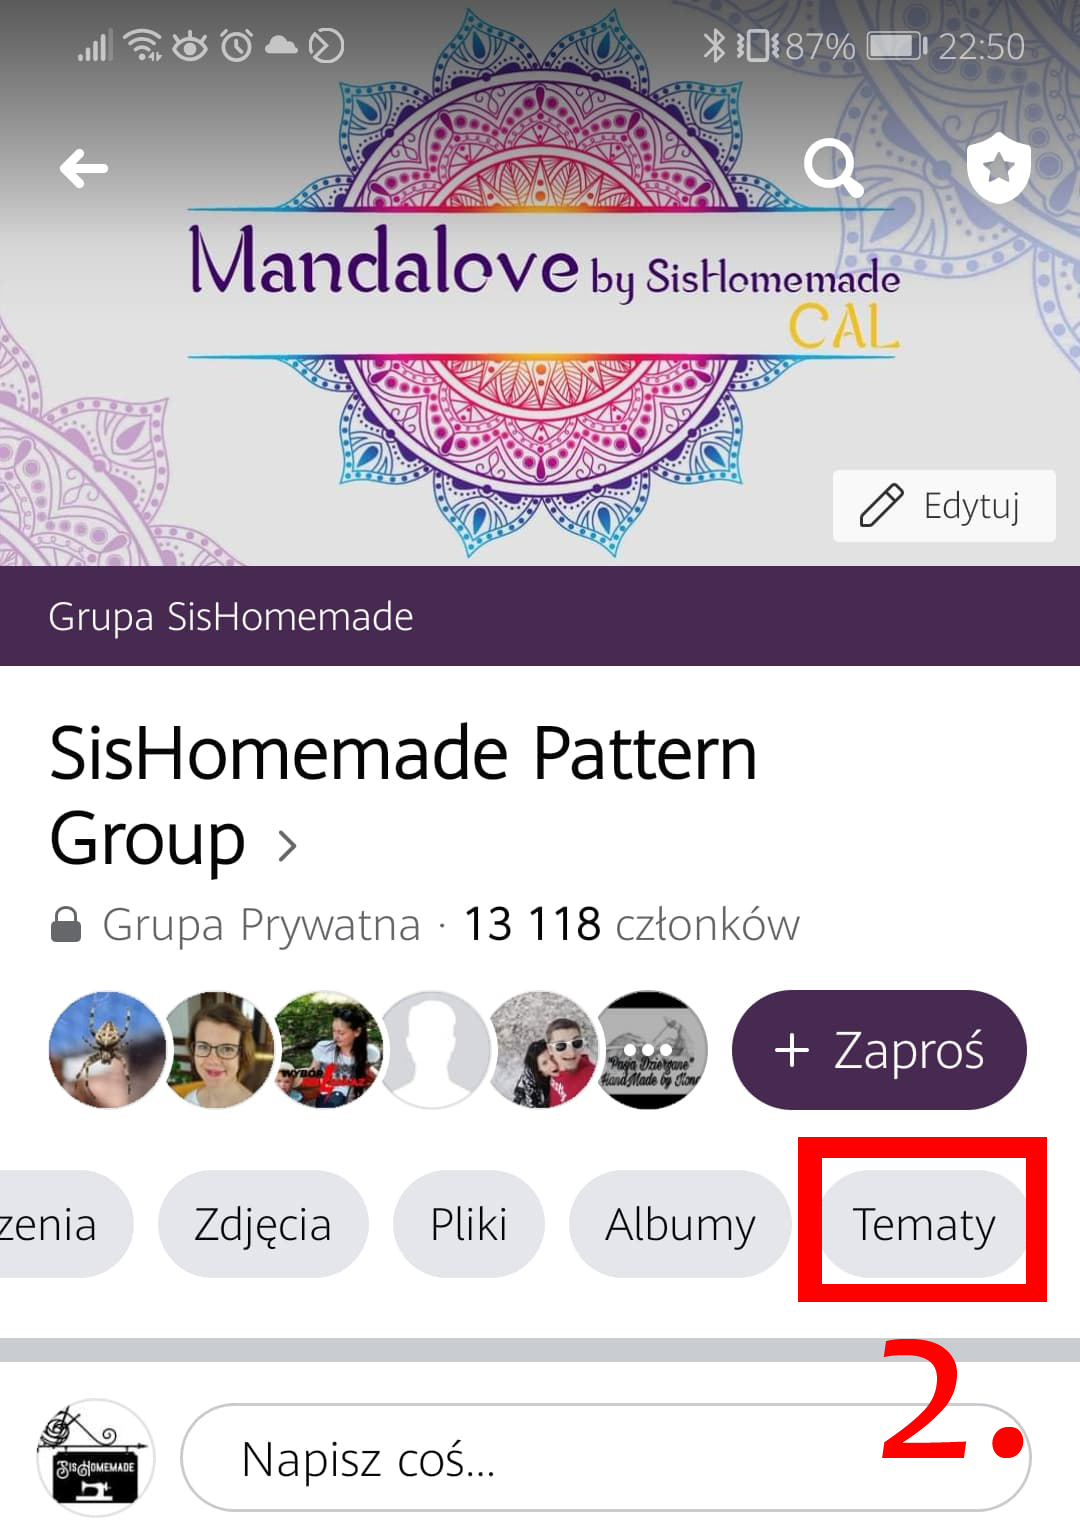Viewport: 1080px width, 1530px height.
Task: Tap the back arrow icon
Action: (x=84, y=168)
